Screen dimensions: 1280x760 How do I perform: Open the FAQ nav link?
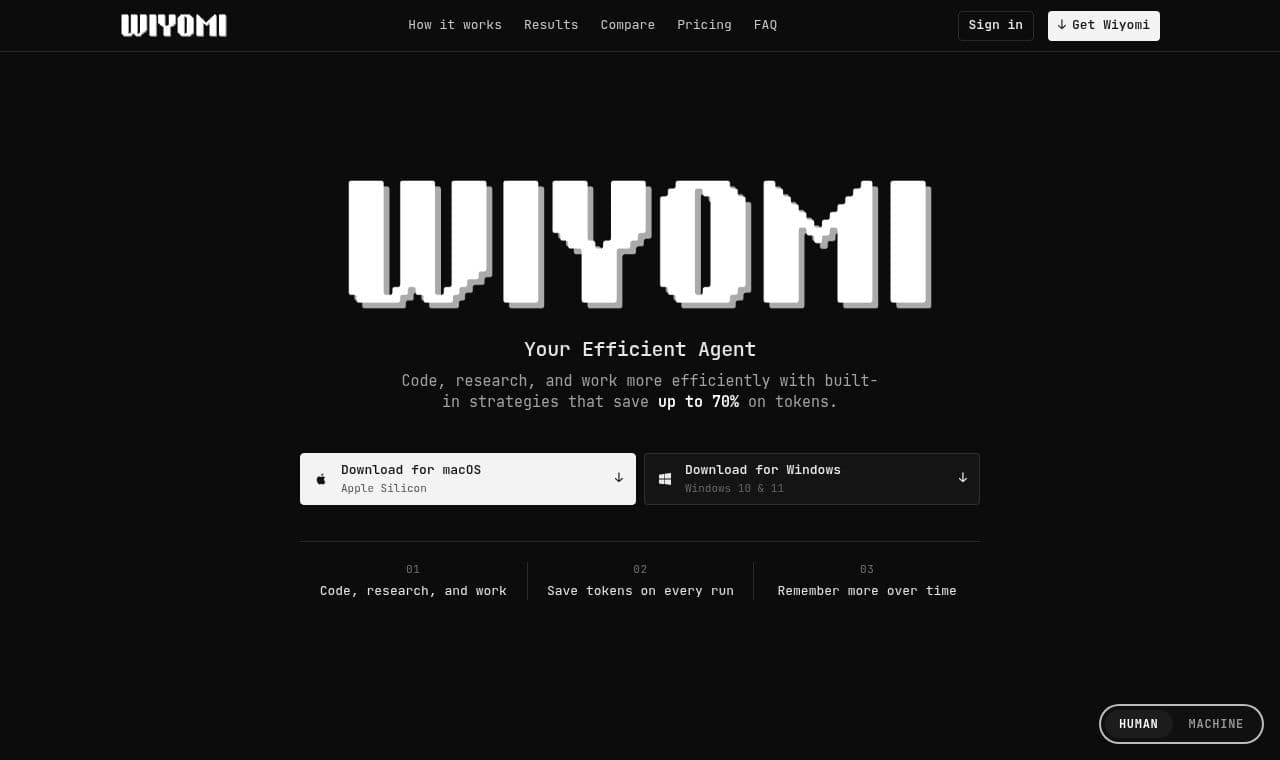click(x=765, y=25)
